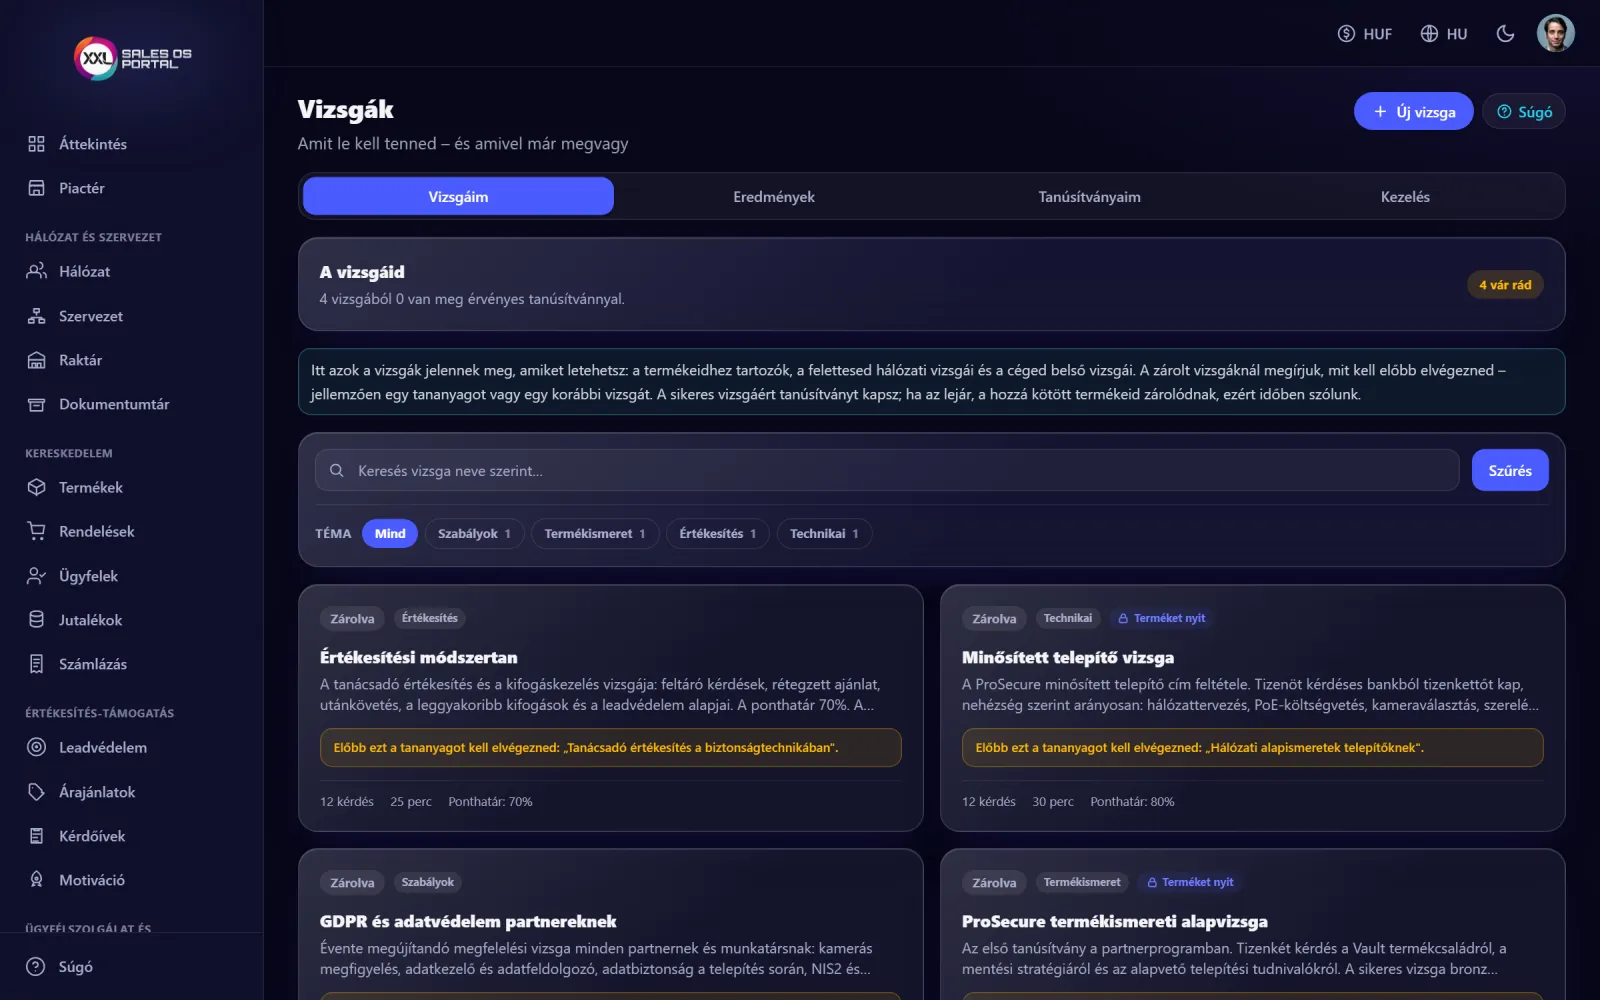This screenshot has width=1600, height=1000.
Task: Click the Termékek box icon
Action: coord(37,487)
